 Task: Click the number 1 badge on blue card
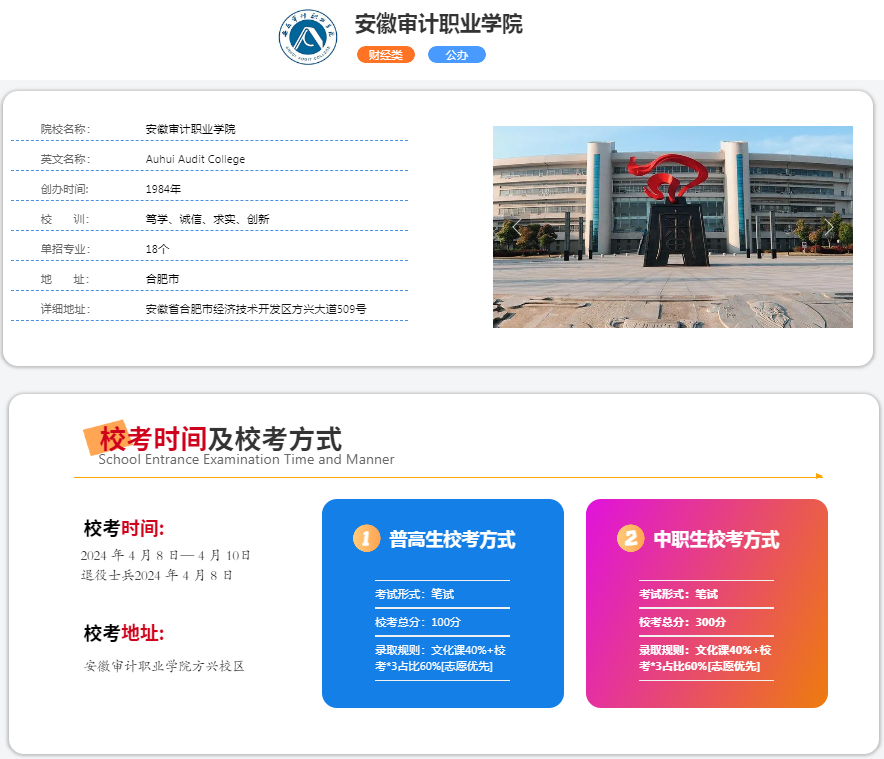point(366,538)
